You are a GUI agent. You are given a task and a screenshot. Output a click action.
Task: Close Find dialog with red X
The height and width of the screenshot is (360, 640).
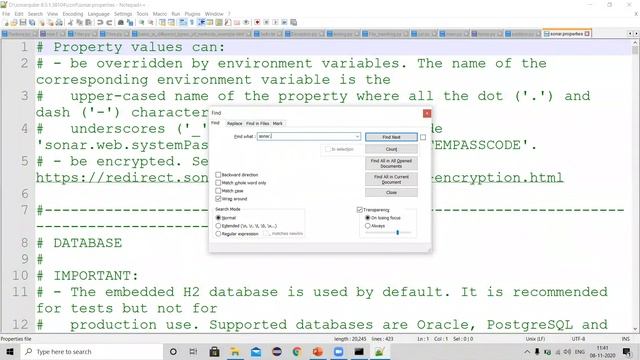pos(427,113)
